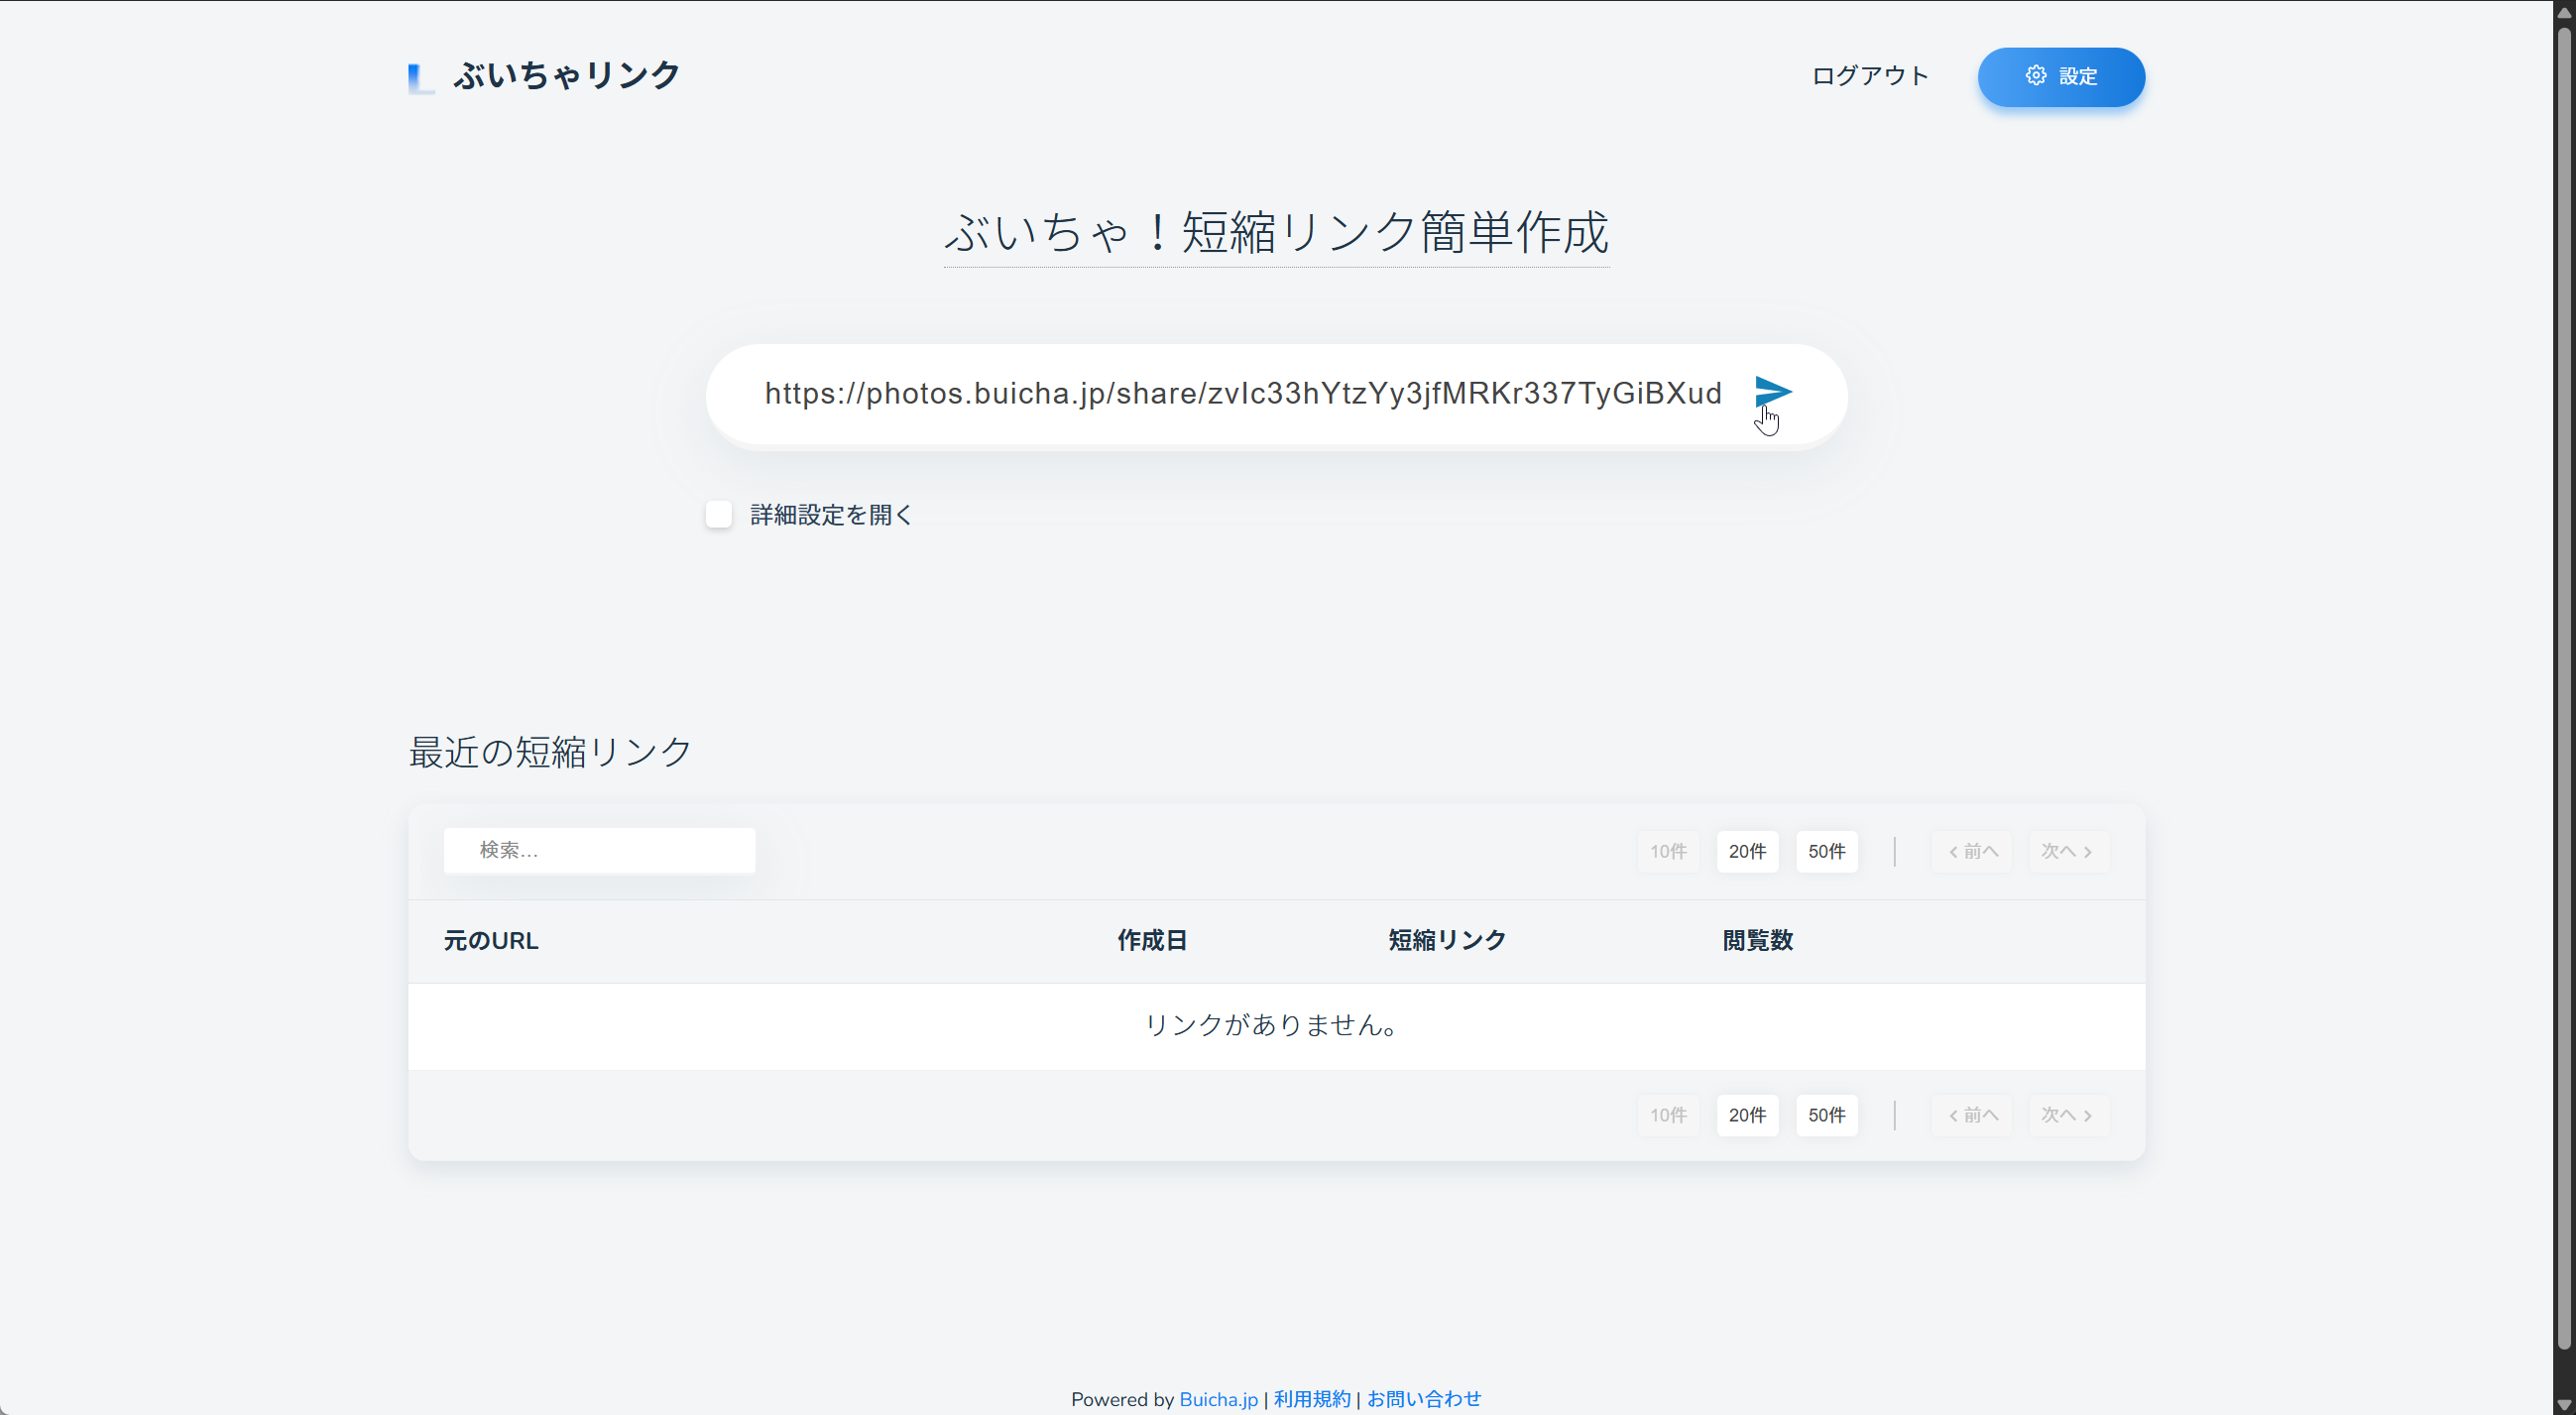This screenshot has width=2576, height=1415.
Task: Click the リンクがありません。 empty row text
Action: click(x=1276, y=1025)
